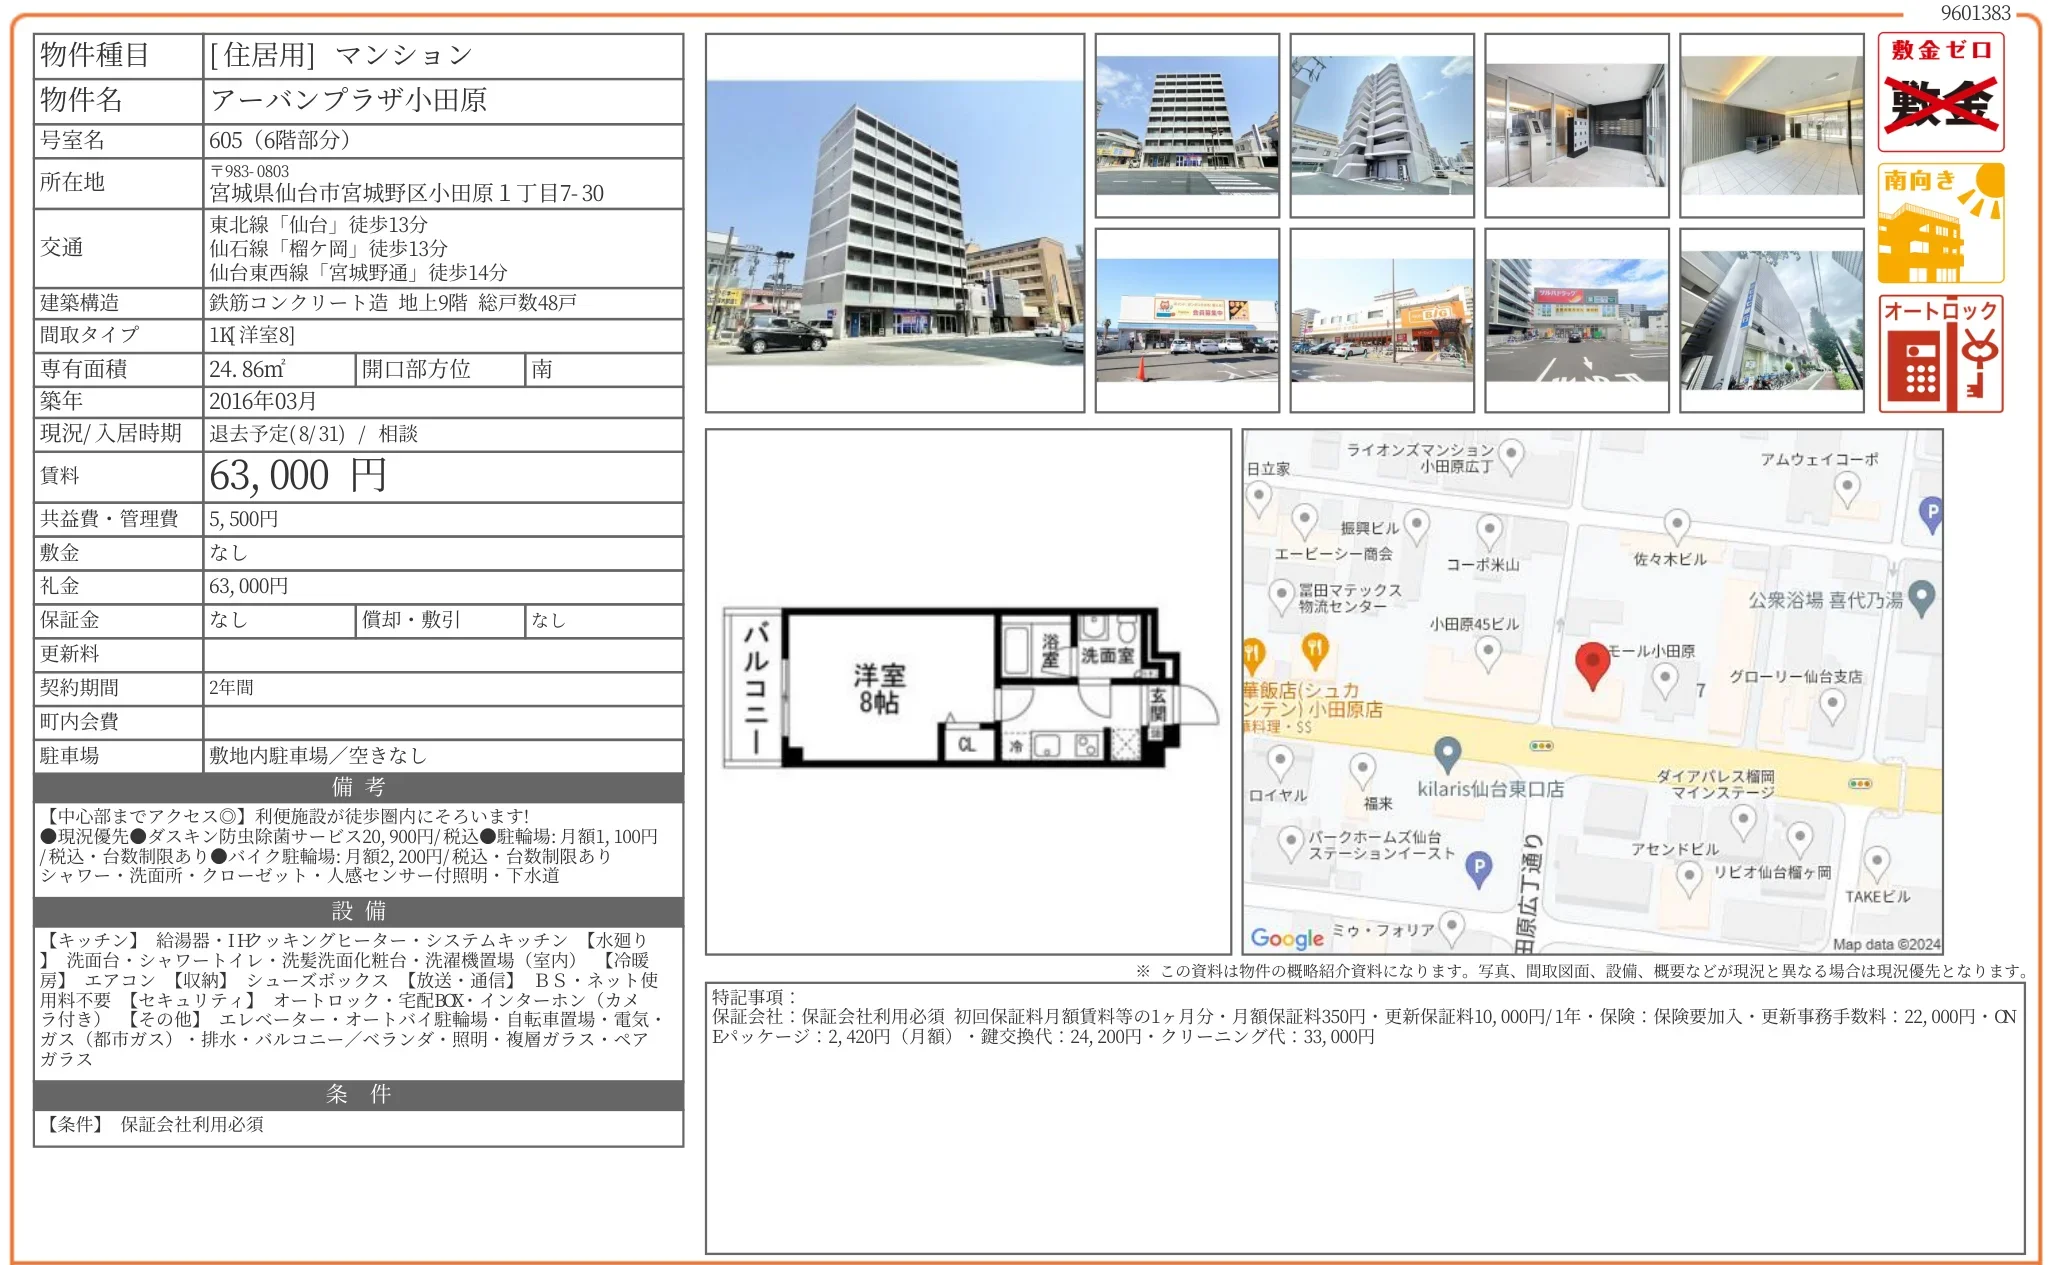Click the 福来 map pin
The height and width of the screenshot is (1265, 2056).
pos(1362,771)
